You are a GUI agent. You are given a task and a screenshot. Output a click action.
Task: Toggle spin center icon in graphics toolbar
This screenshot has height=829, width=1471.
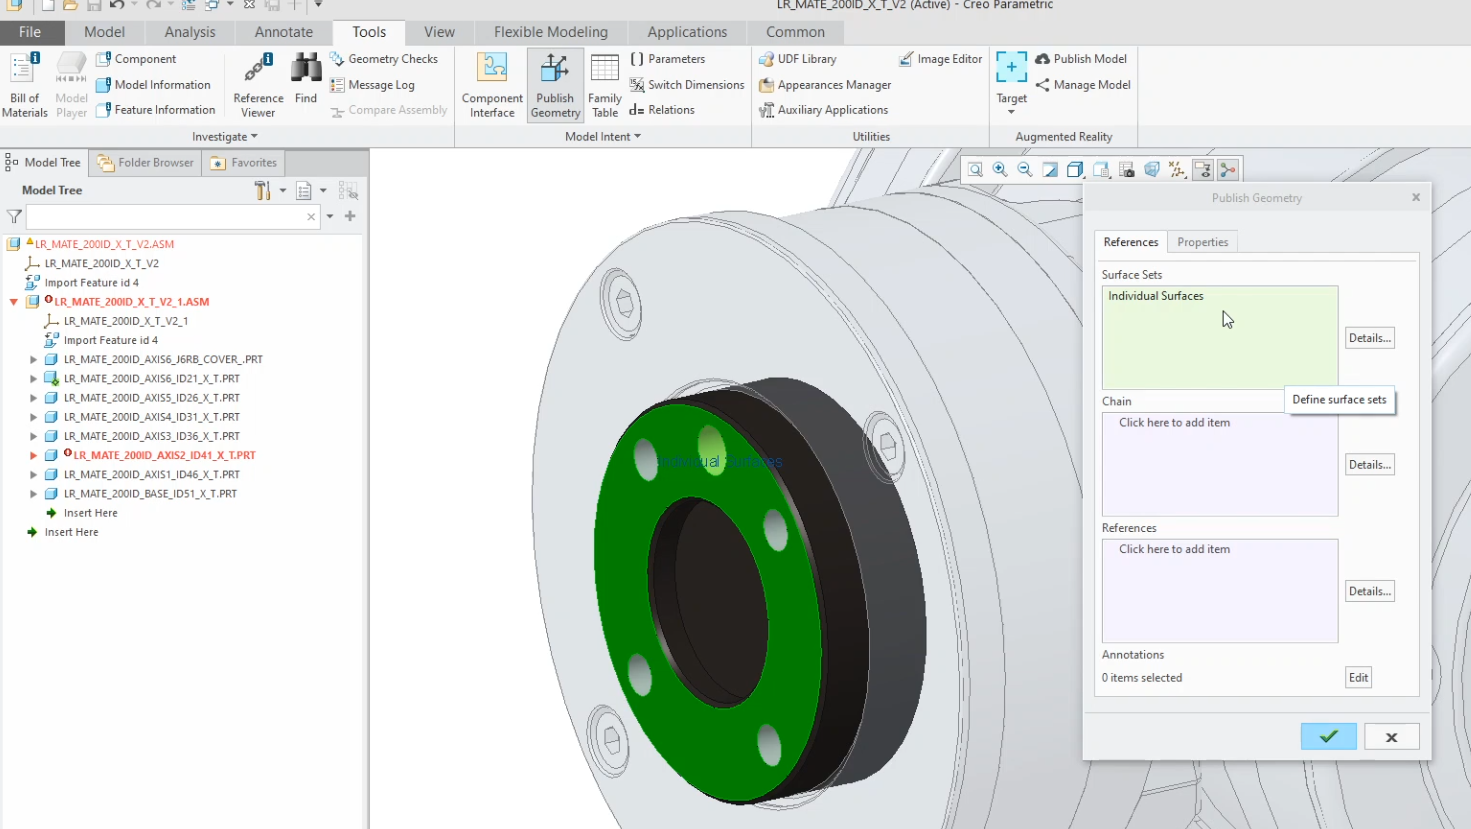coord(1228,170)
